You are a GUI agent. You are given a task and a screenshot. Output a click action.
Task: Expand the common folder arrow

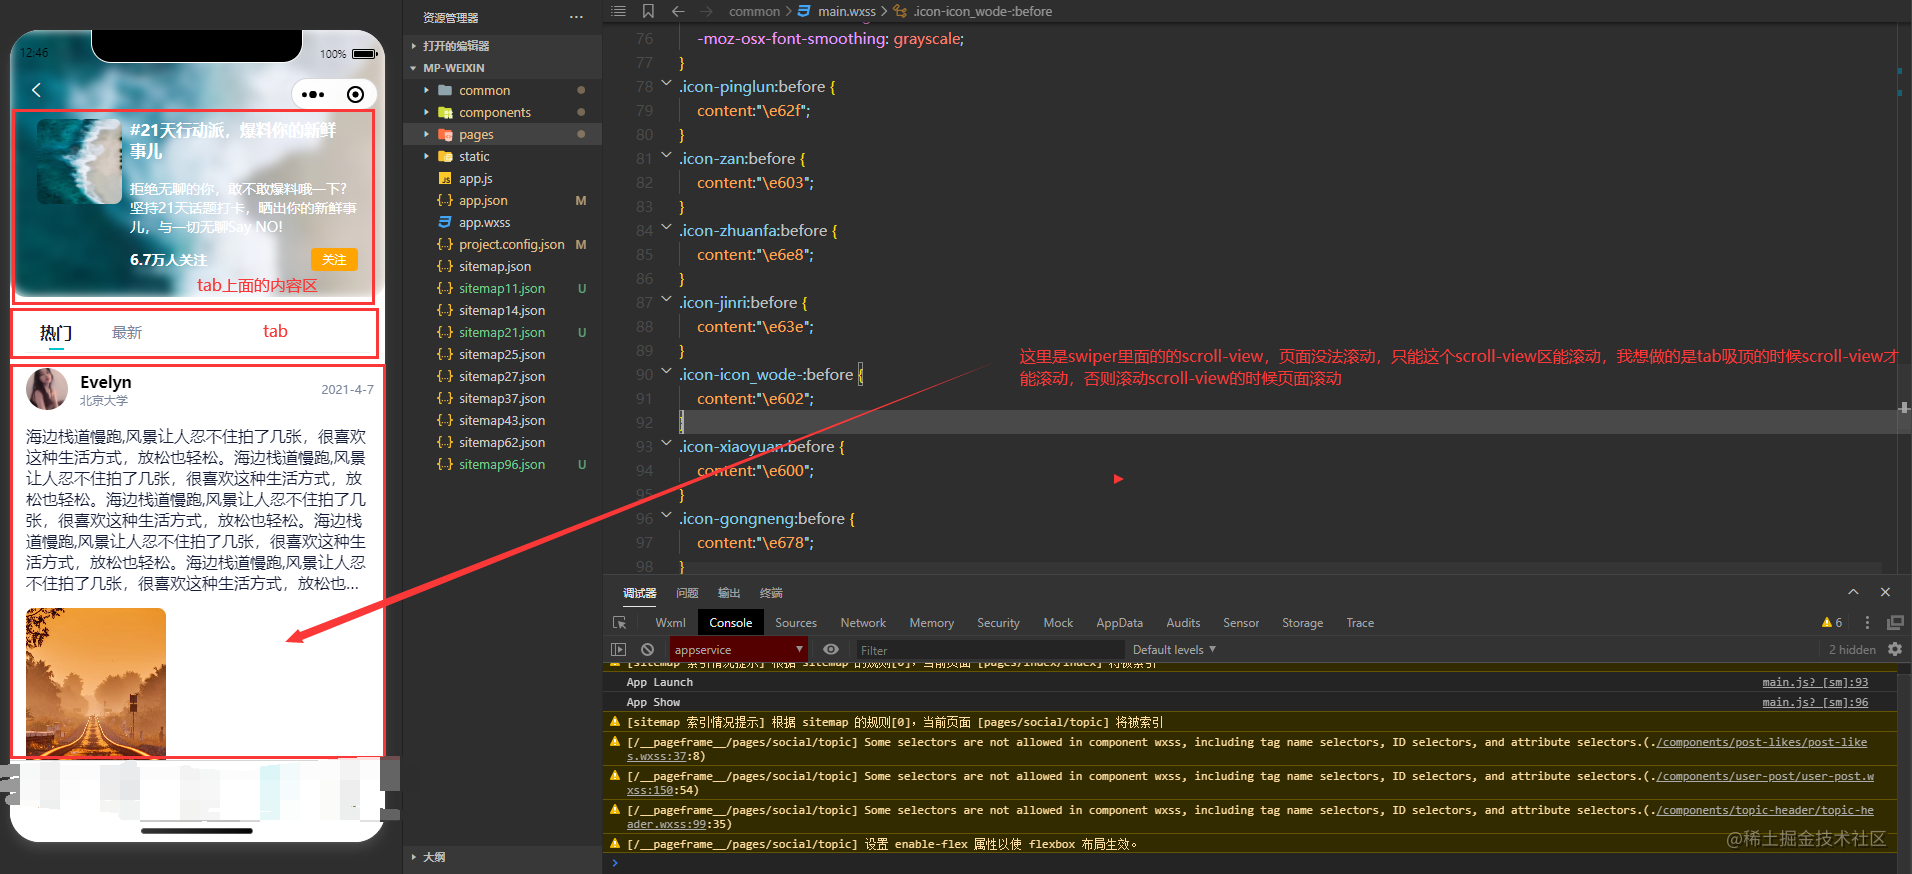pyautogui.click(x=426, y=90)
